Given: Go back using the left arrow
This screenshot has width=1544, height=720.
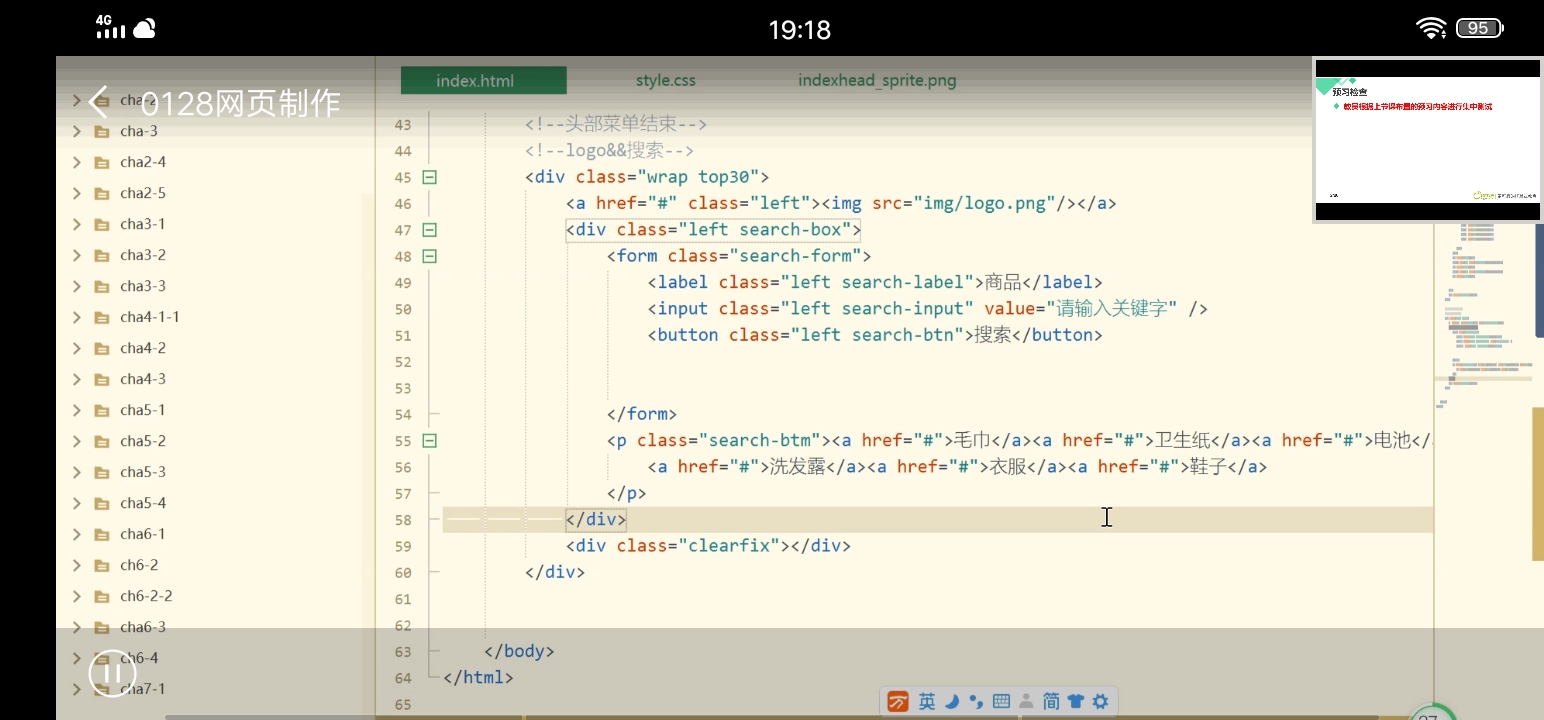Looking at the screenshot, I should [x=98, y=101].
